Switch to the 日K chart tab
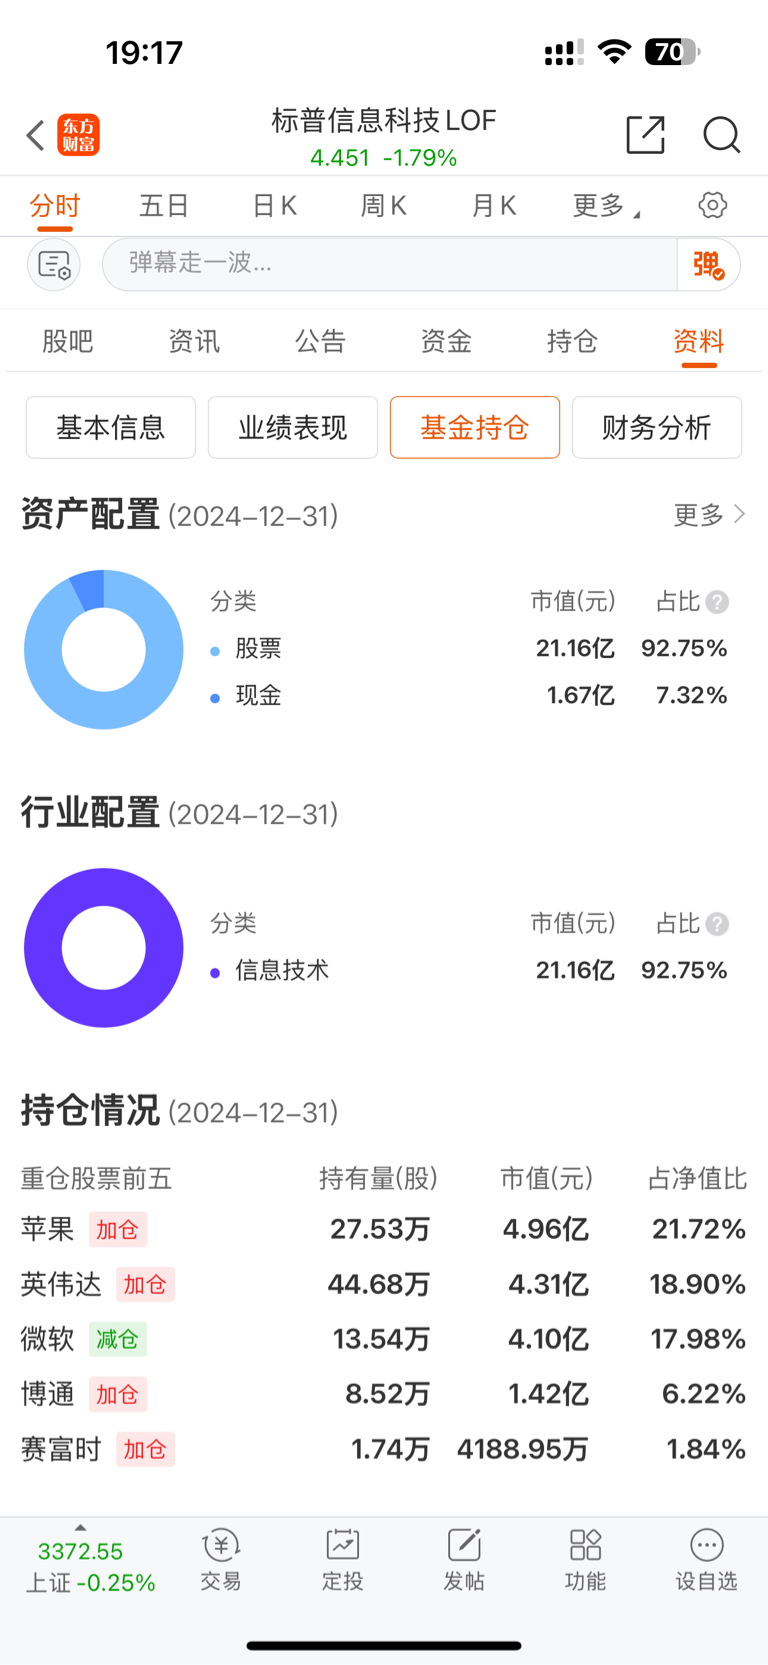 (x=274, y=206)
